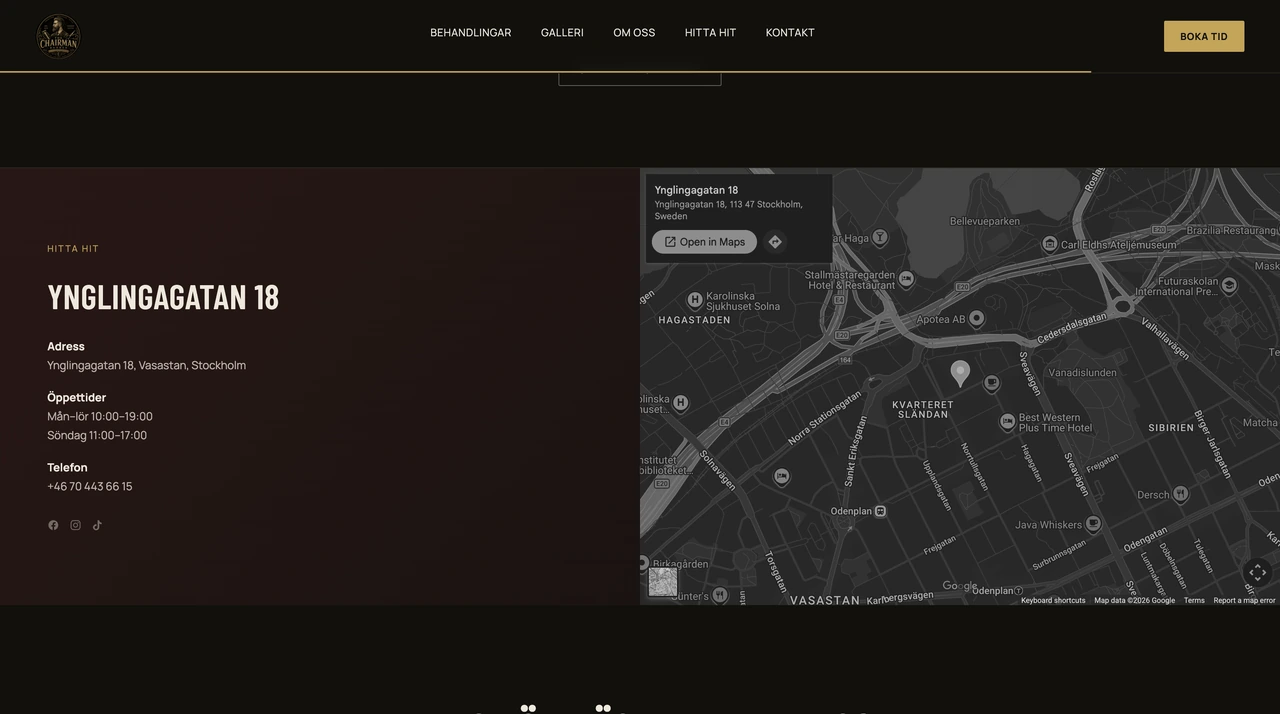This screenshot has height=714, width=1280.
Task: Open the GALLERI nav item
Action: click(562, 33)
